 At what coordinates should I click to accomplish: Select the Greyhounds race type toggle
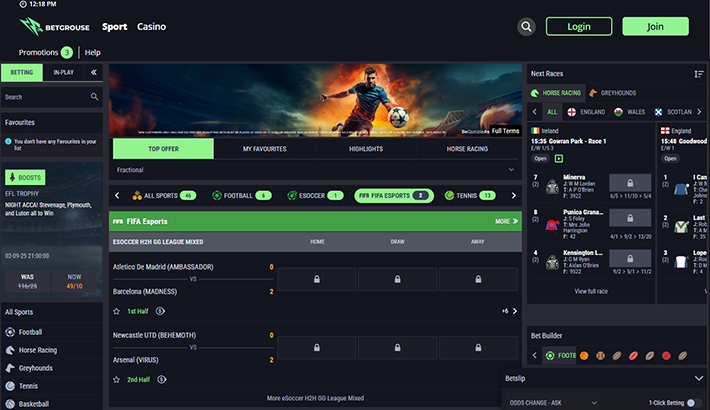click(613, 92)
